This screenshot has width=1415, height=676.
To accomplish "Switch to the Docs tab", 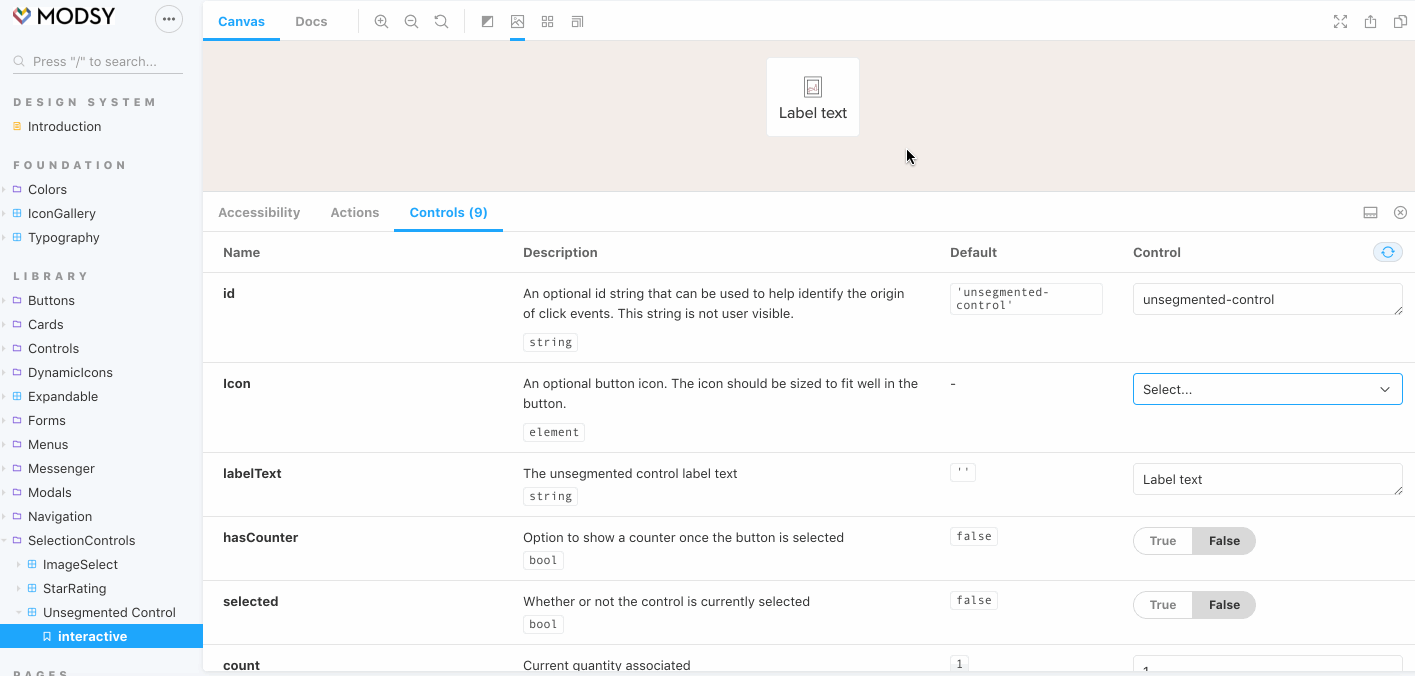I will coord(311,21).
